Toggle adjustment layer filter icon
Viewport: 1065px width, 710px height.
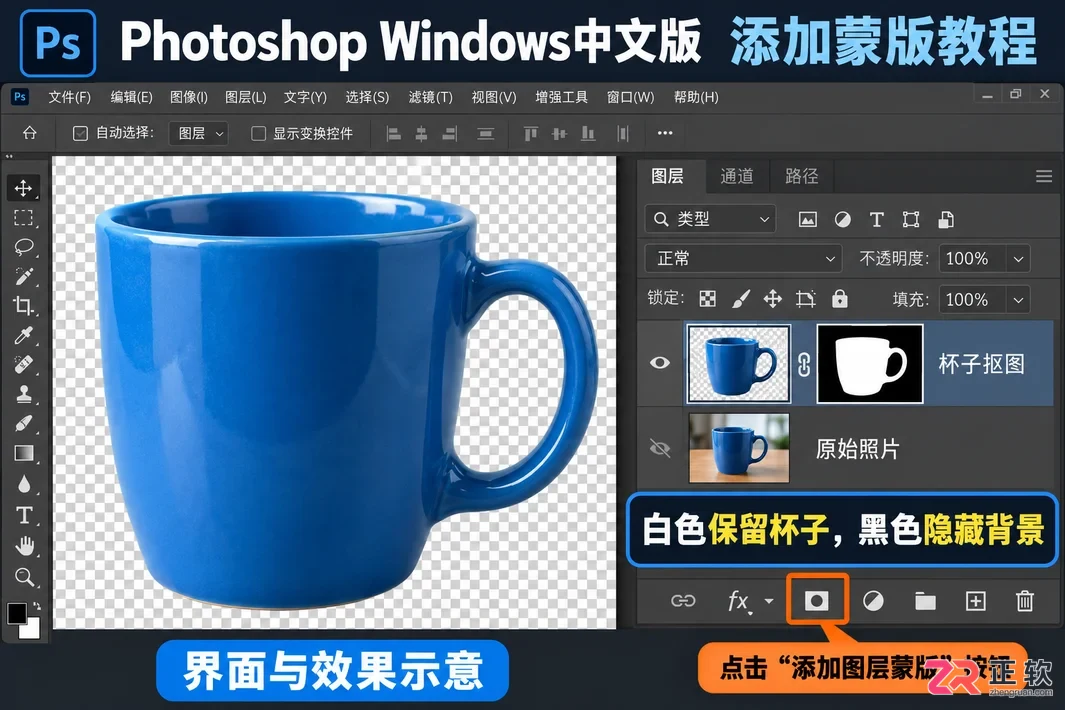842,219
